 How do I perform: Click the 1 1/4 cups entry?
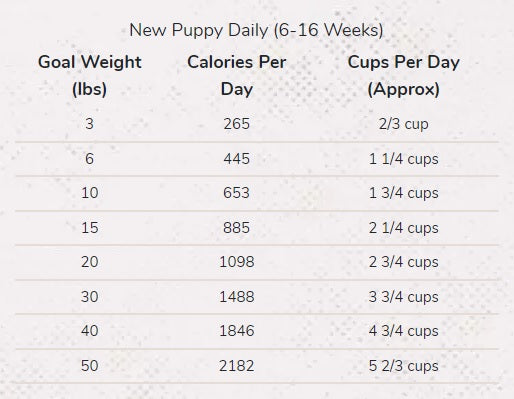point(404,159)
